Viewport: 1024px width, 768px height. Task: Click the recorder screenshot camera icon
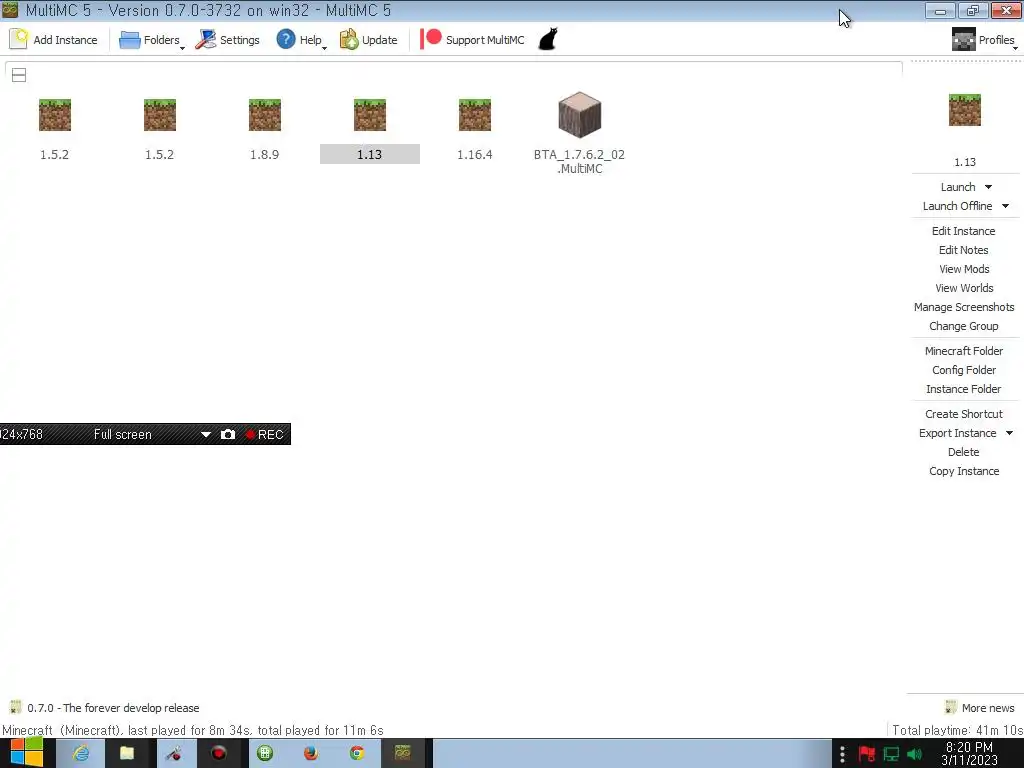coord(228,434)
